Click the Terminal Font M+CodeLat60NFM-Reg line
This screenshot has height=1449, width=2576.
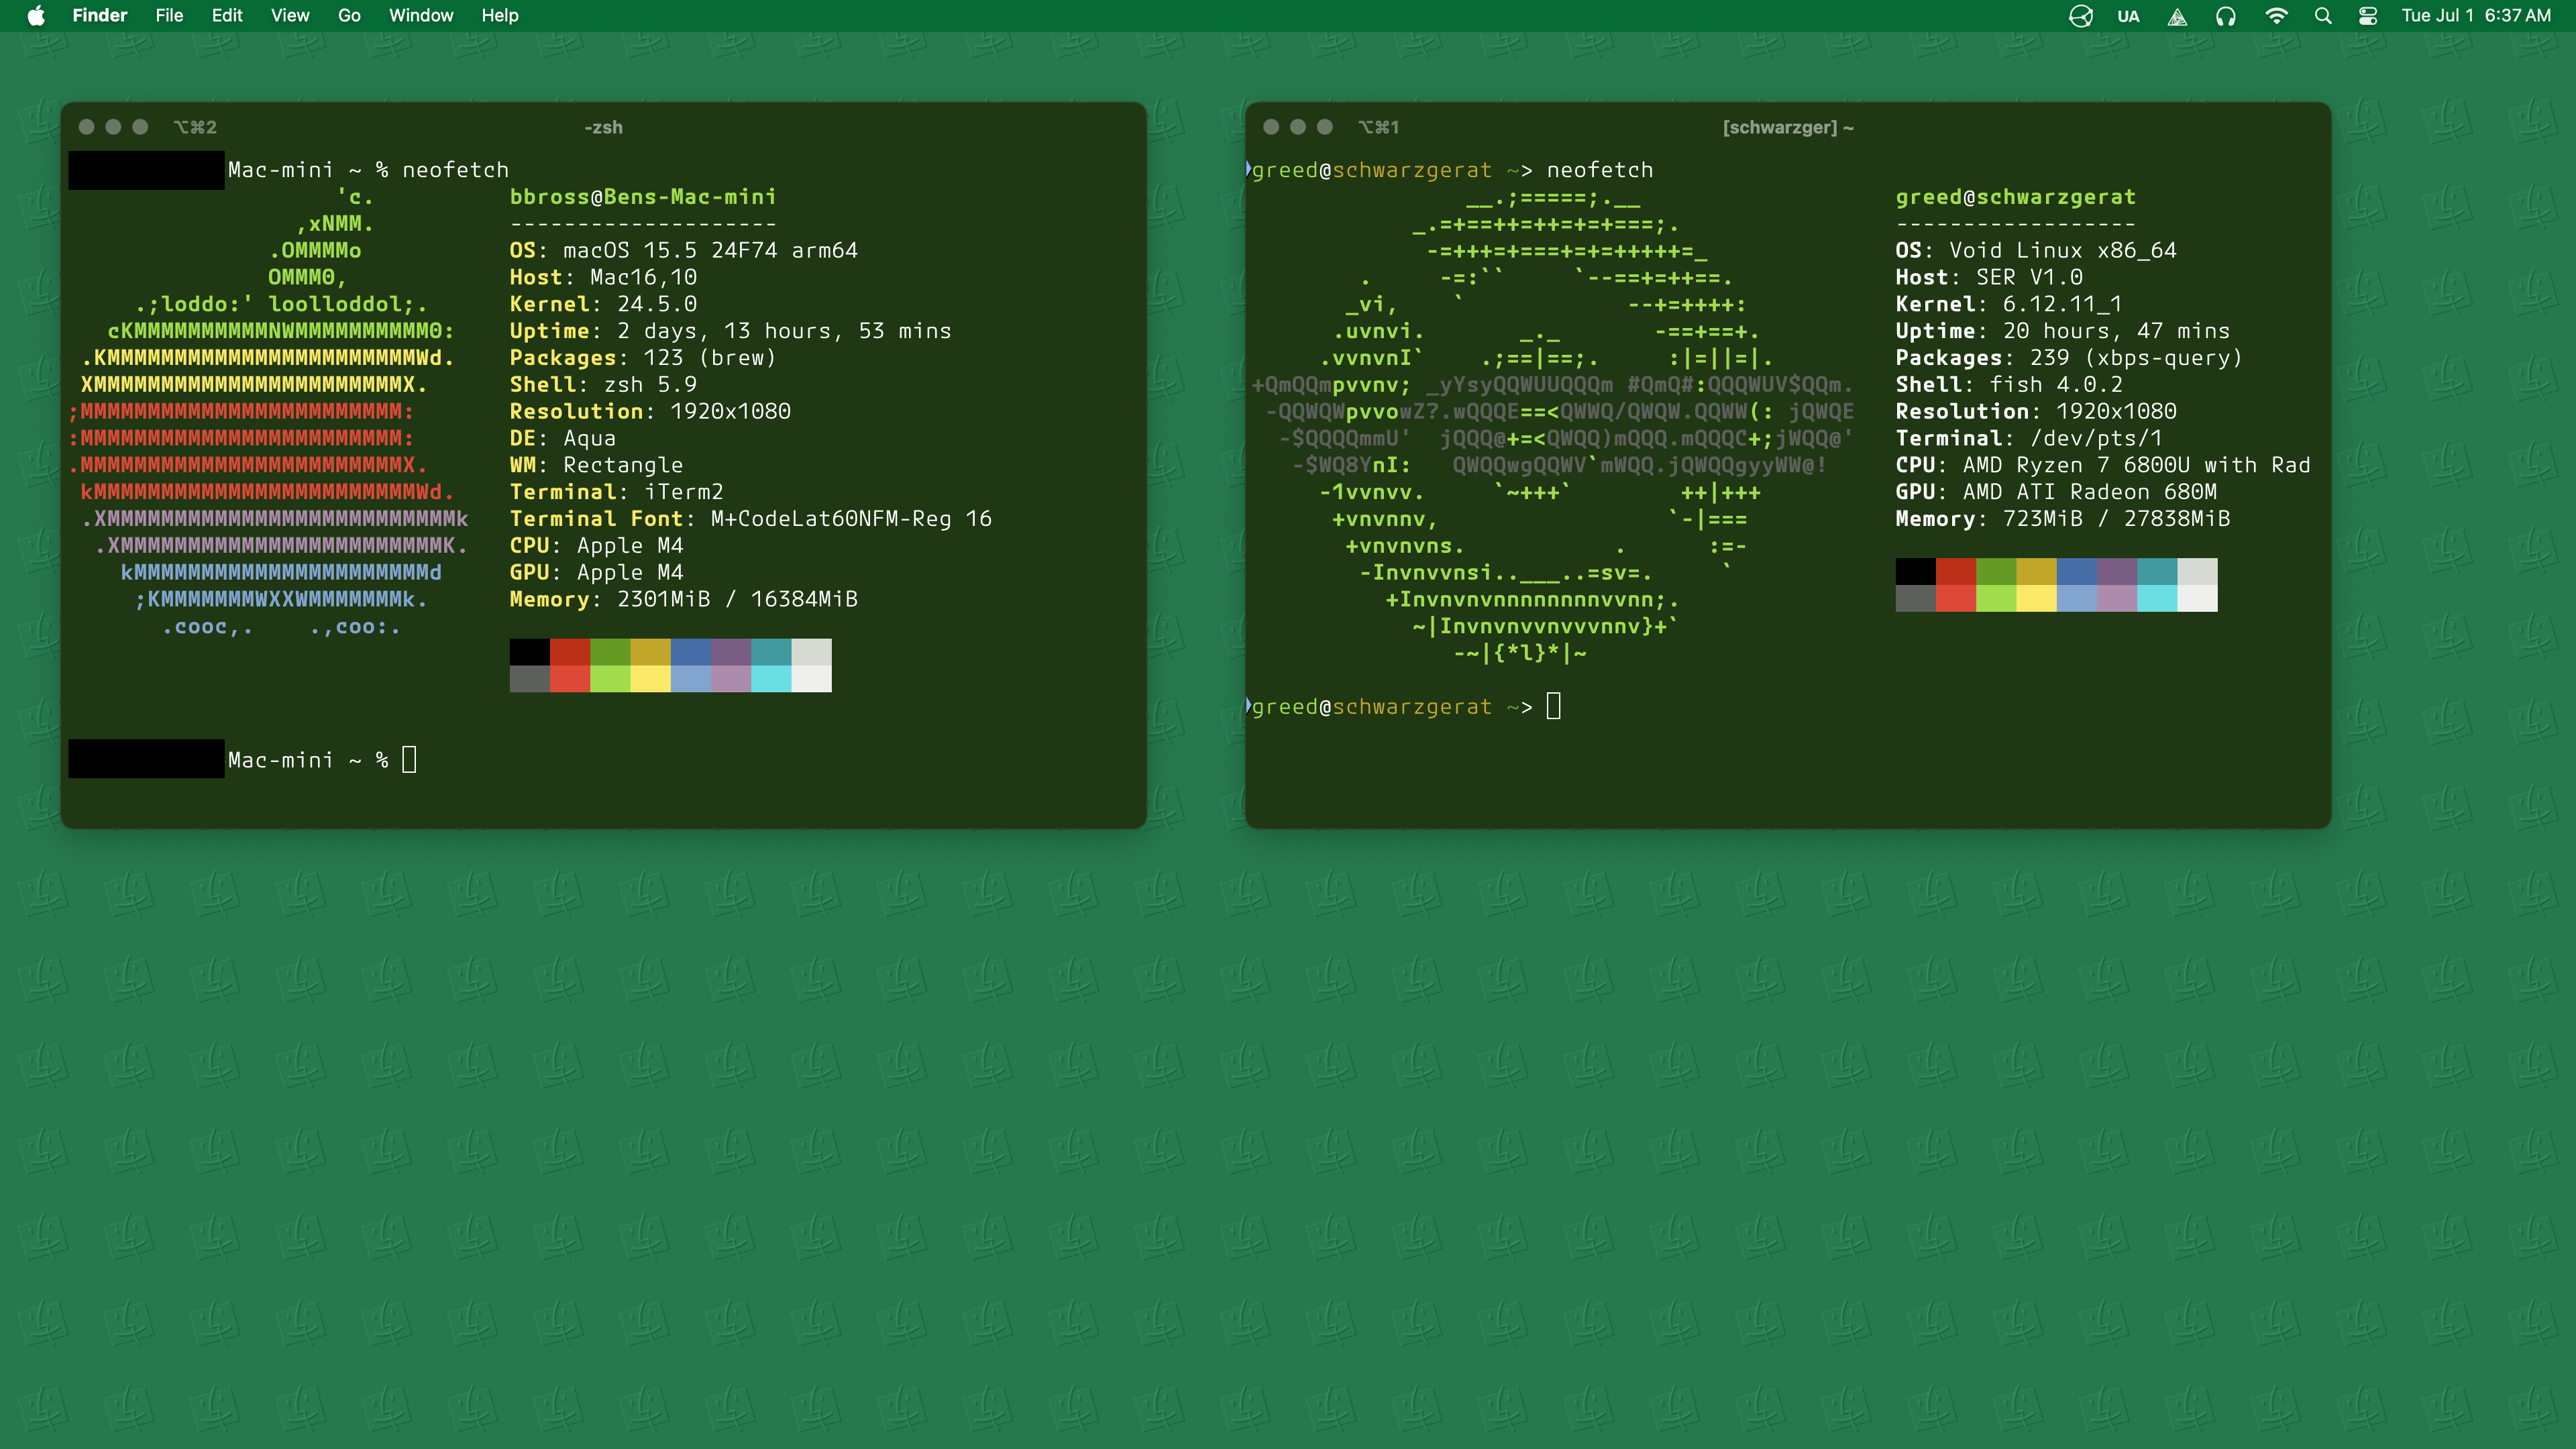pos(750,519)
